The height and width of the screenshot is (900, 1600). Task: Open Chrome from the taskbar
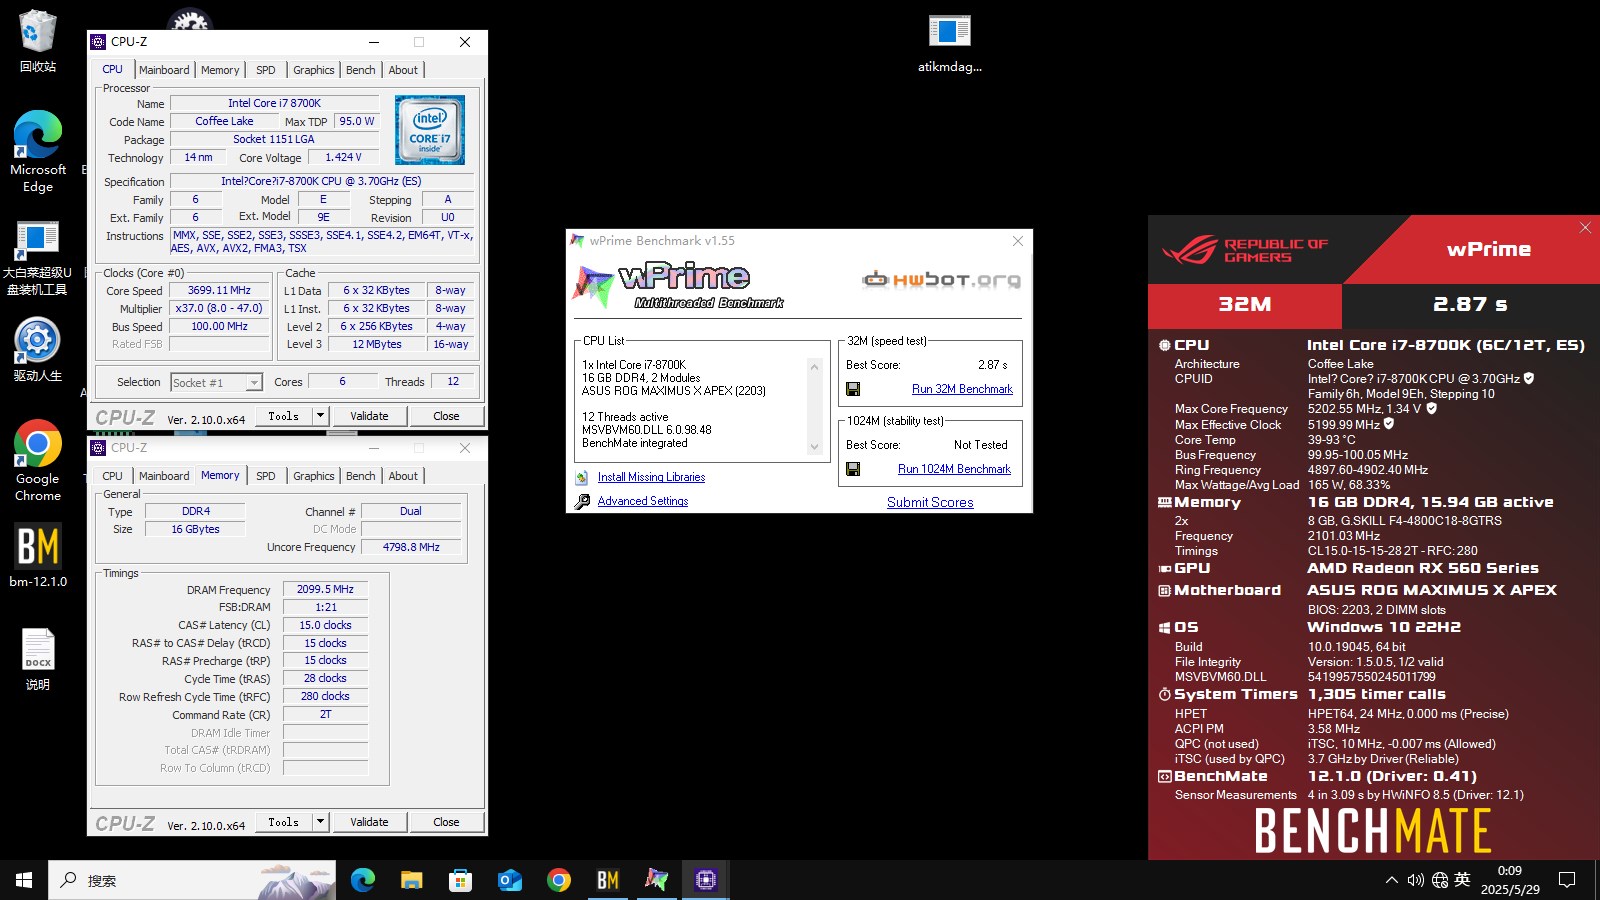click(x=558, y=880)
